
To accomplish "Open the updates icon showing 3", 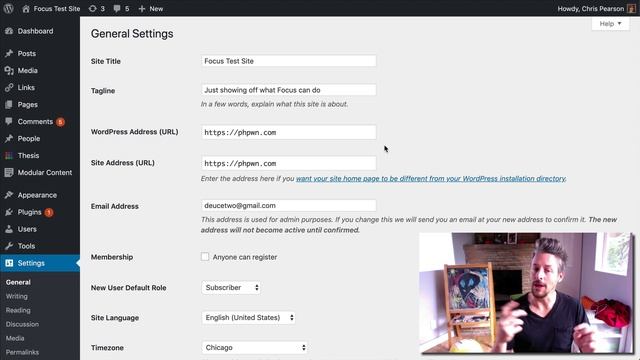I will pos(93,9).
